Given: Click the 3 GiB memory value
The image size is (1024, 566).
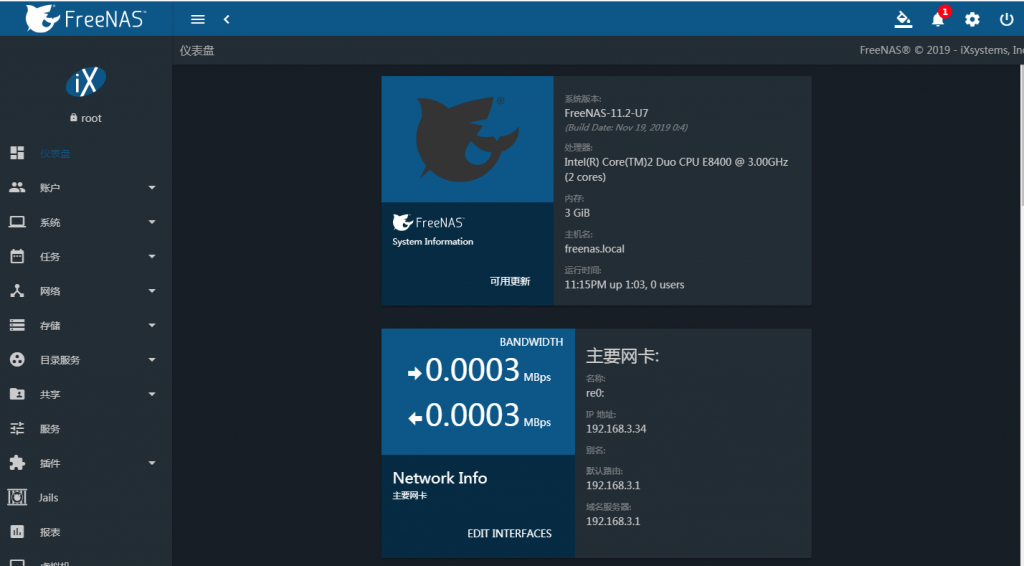Looking at the screenshot, I should 577,213.
